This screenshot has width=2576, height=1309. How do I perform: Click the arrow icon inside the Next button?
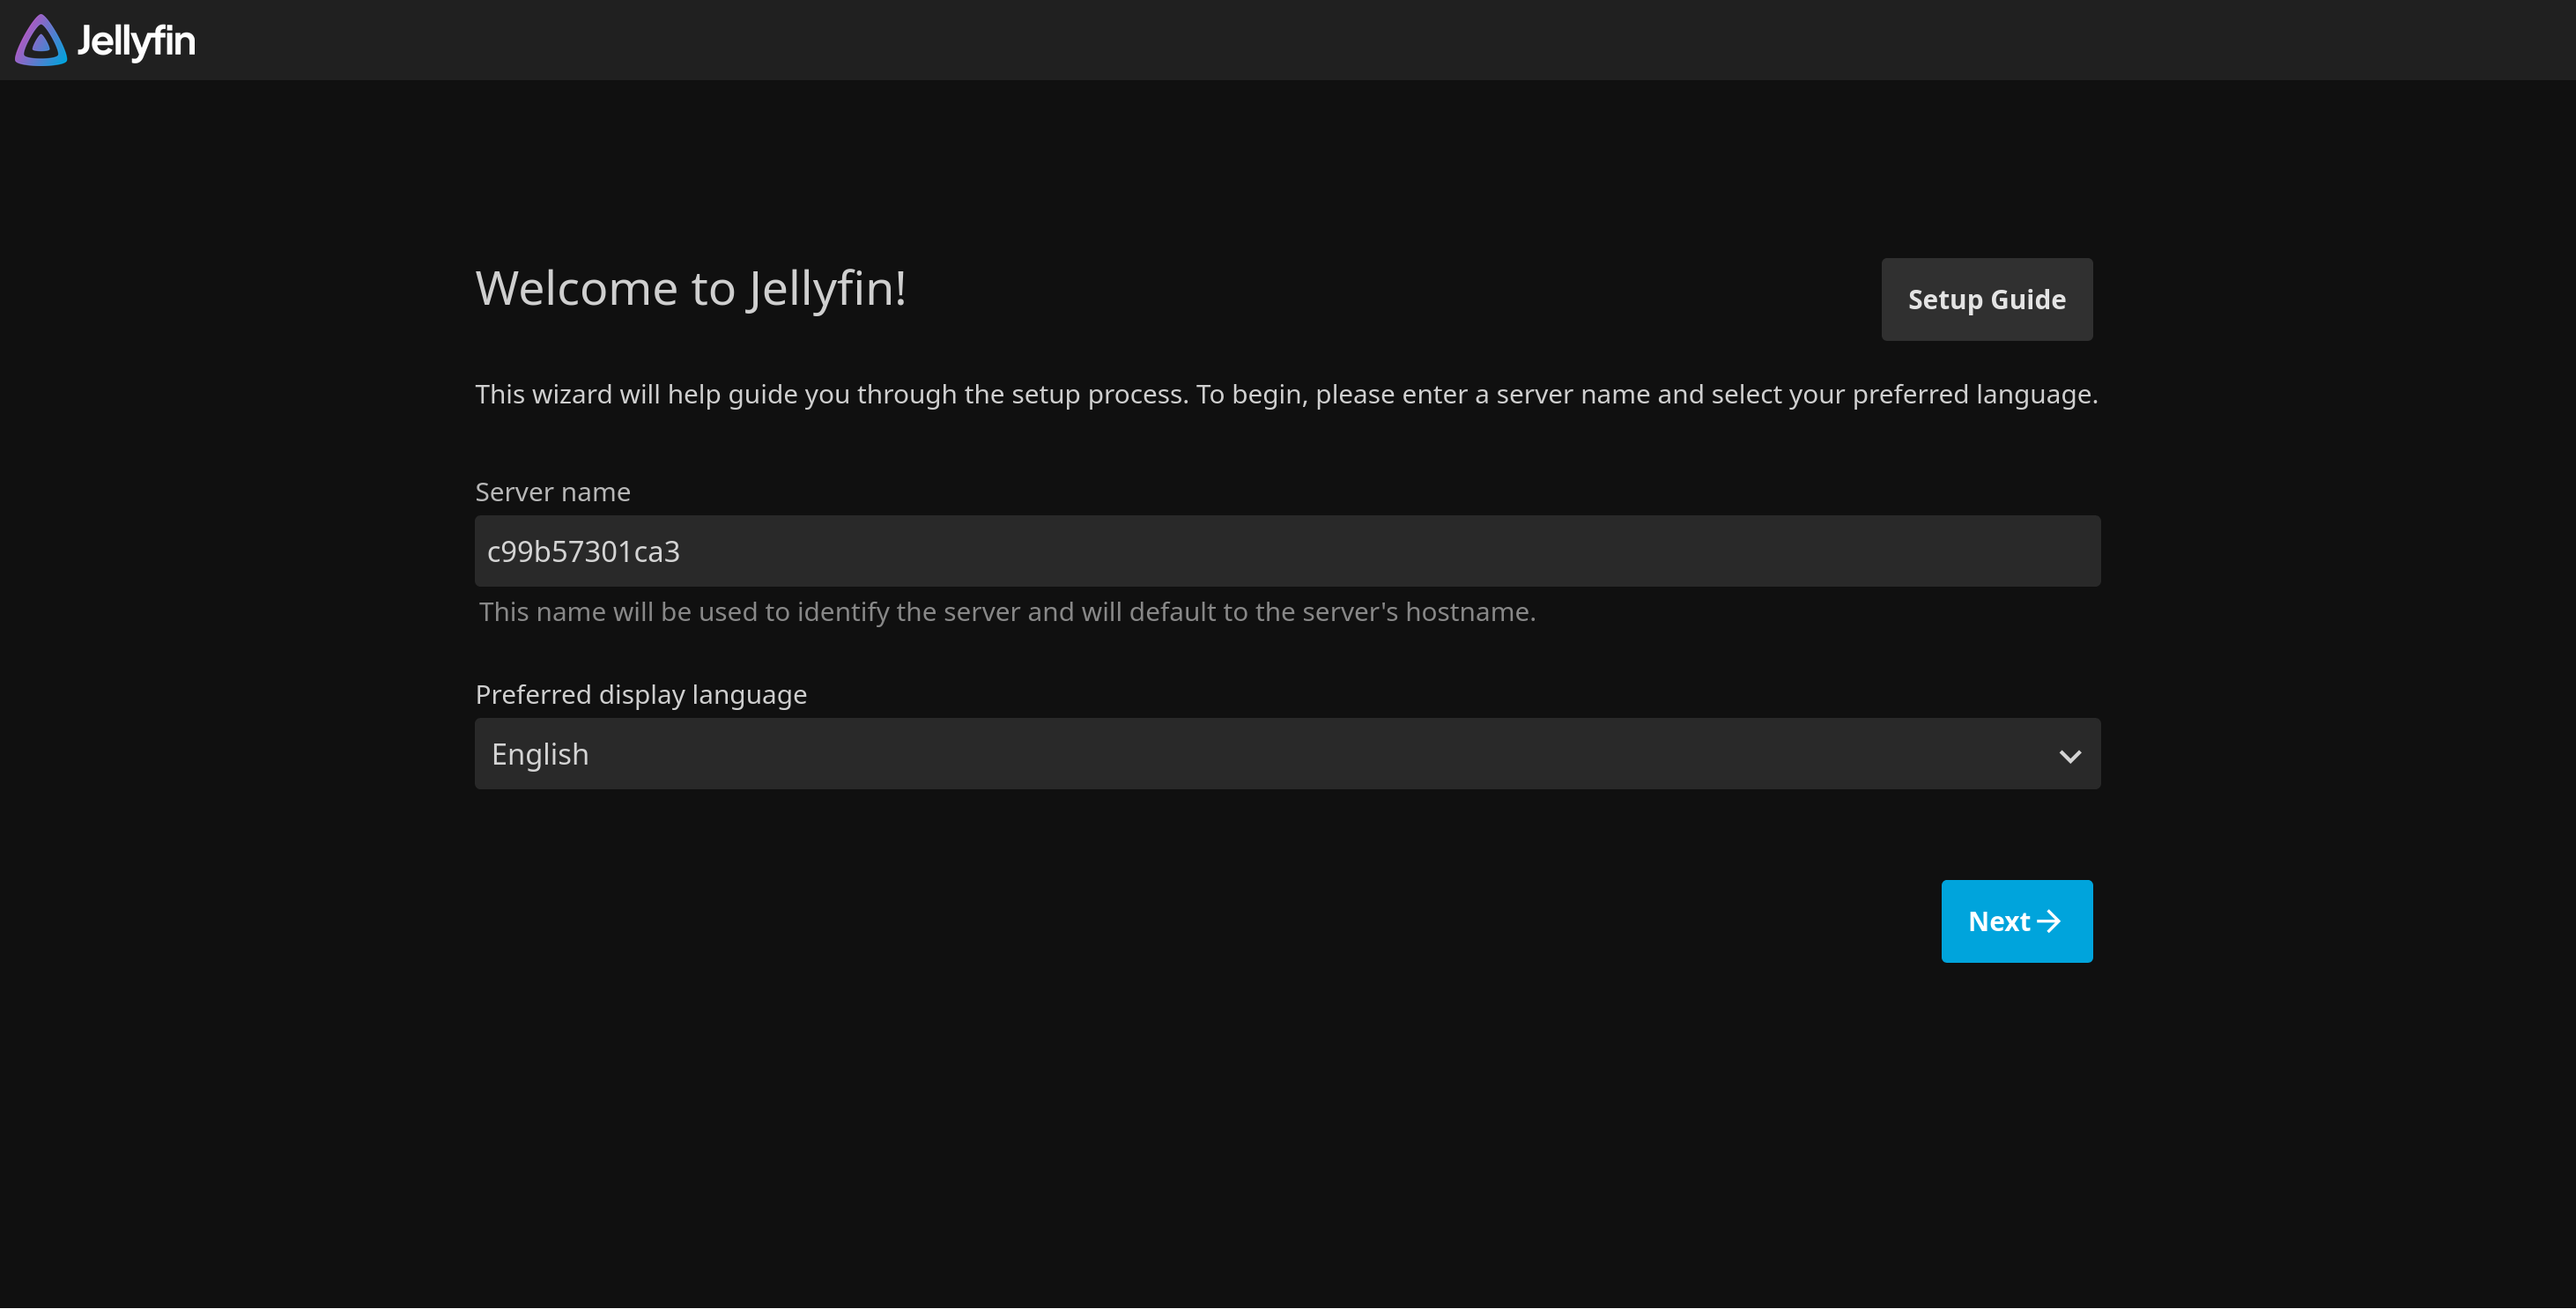[2051, 920]
